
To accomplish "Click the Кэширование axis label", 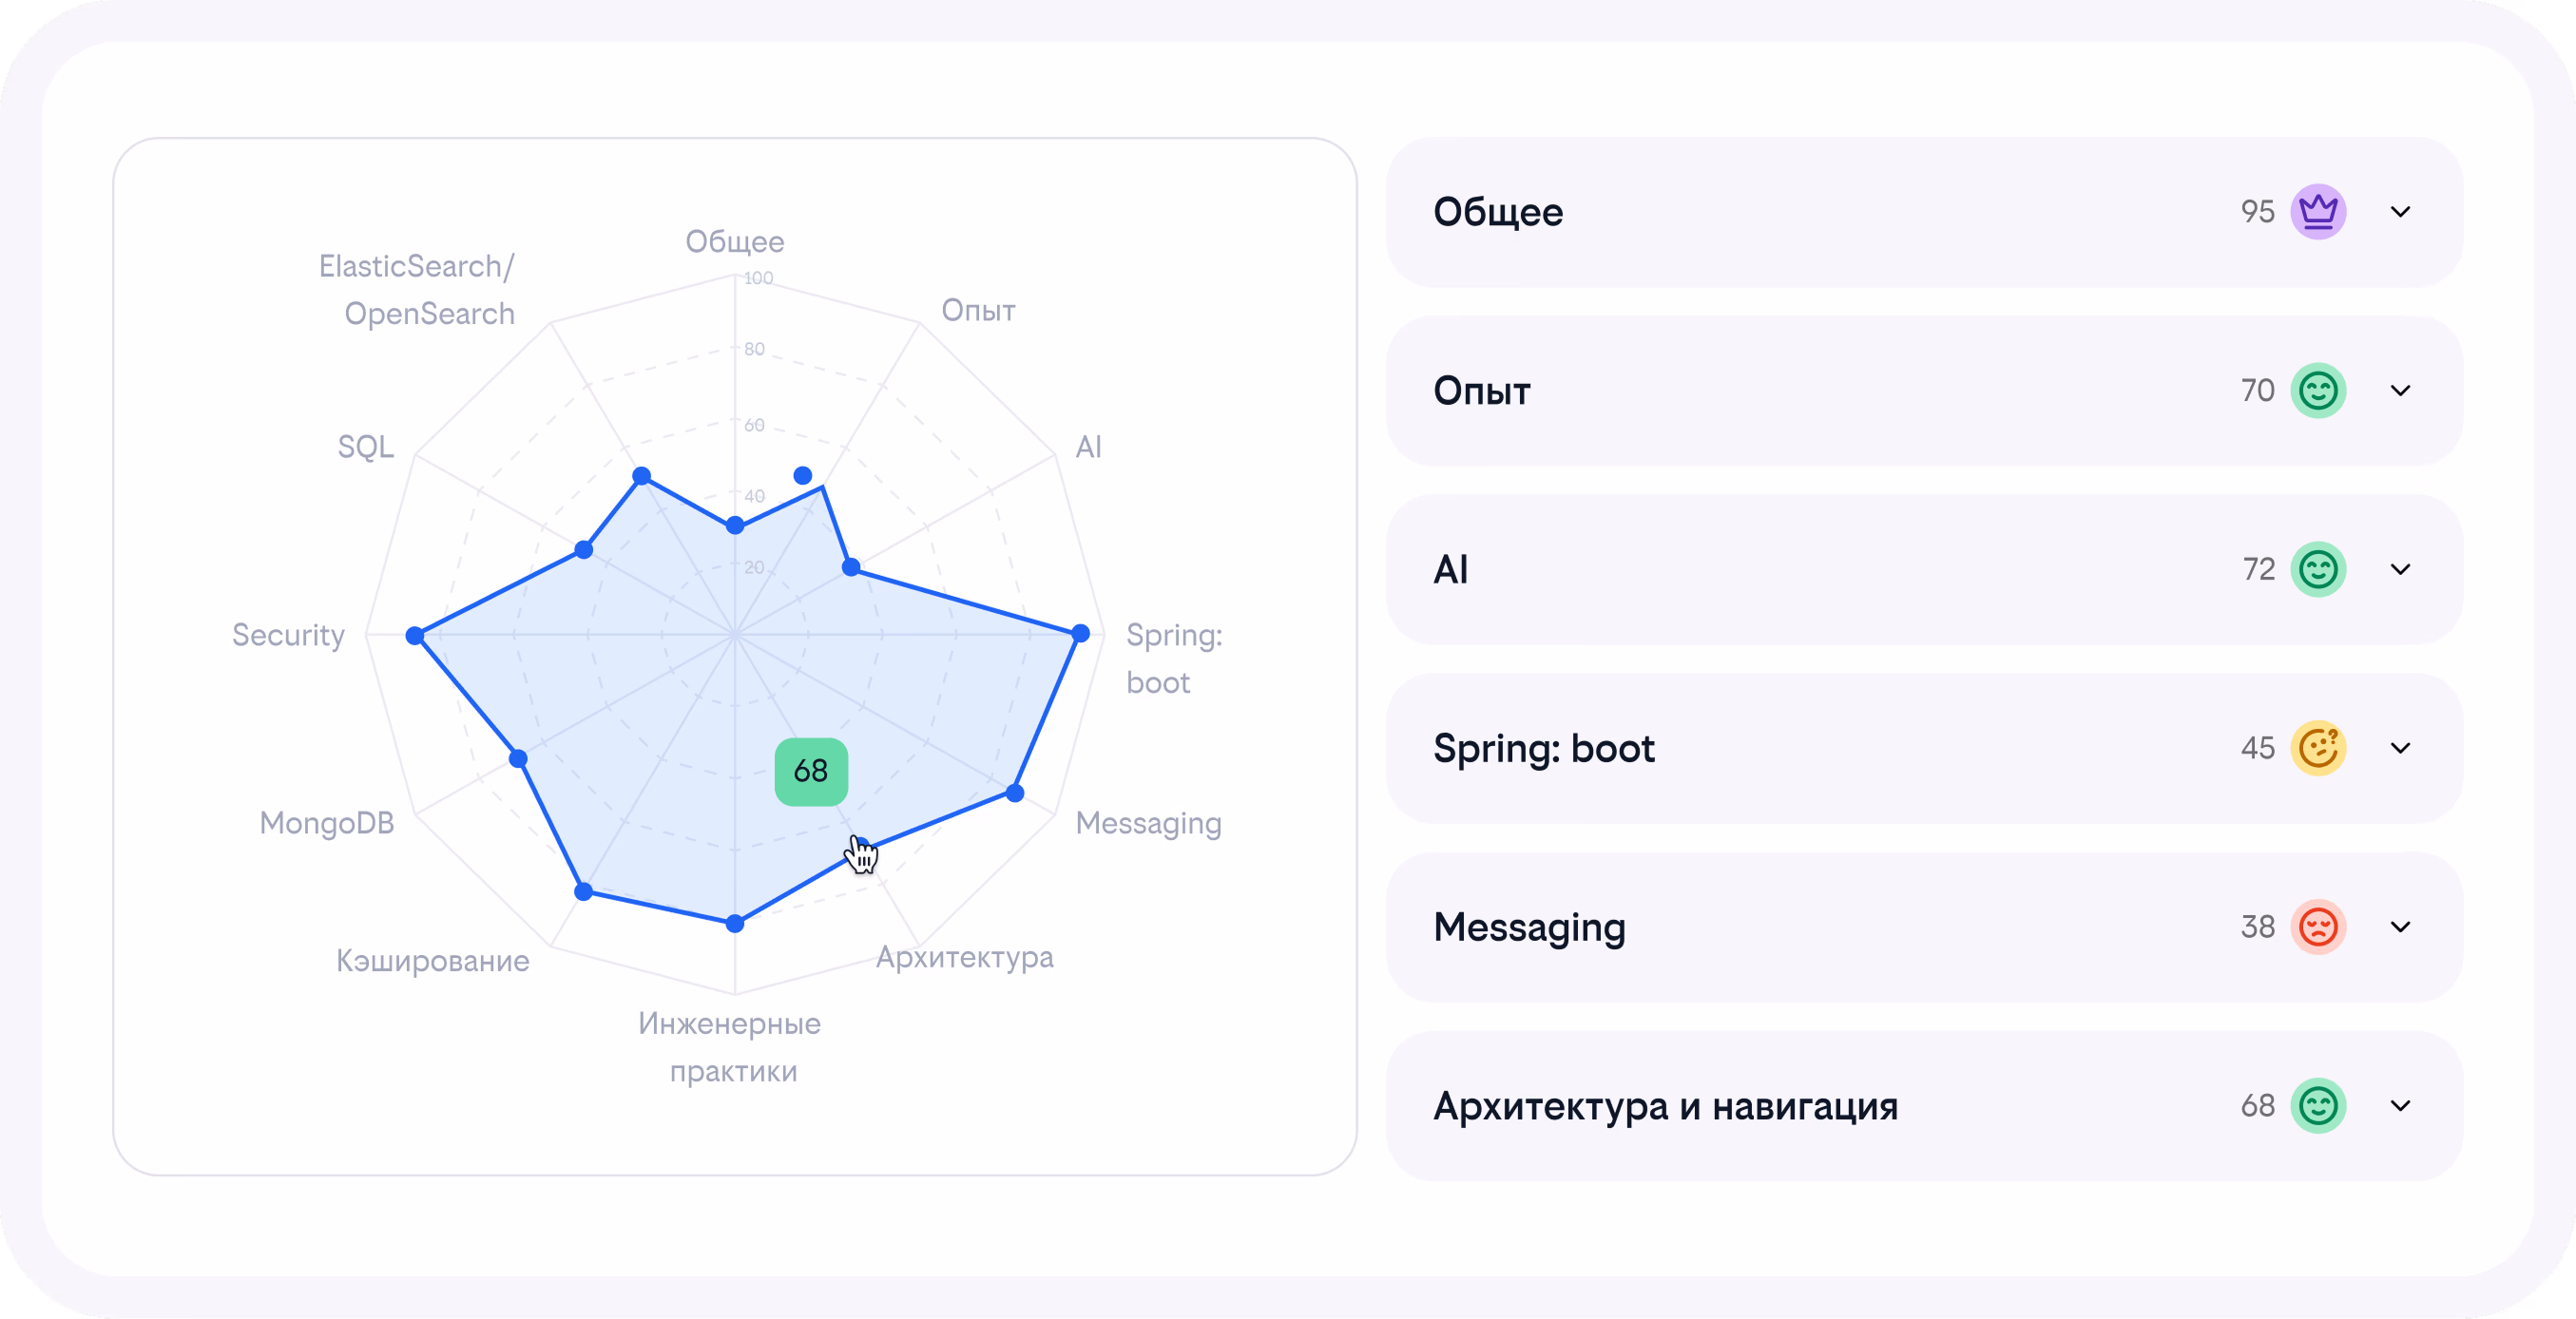I will click(432, 961).
